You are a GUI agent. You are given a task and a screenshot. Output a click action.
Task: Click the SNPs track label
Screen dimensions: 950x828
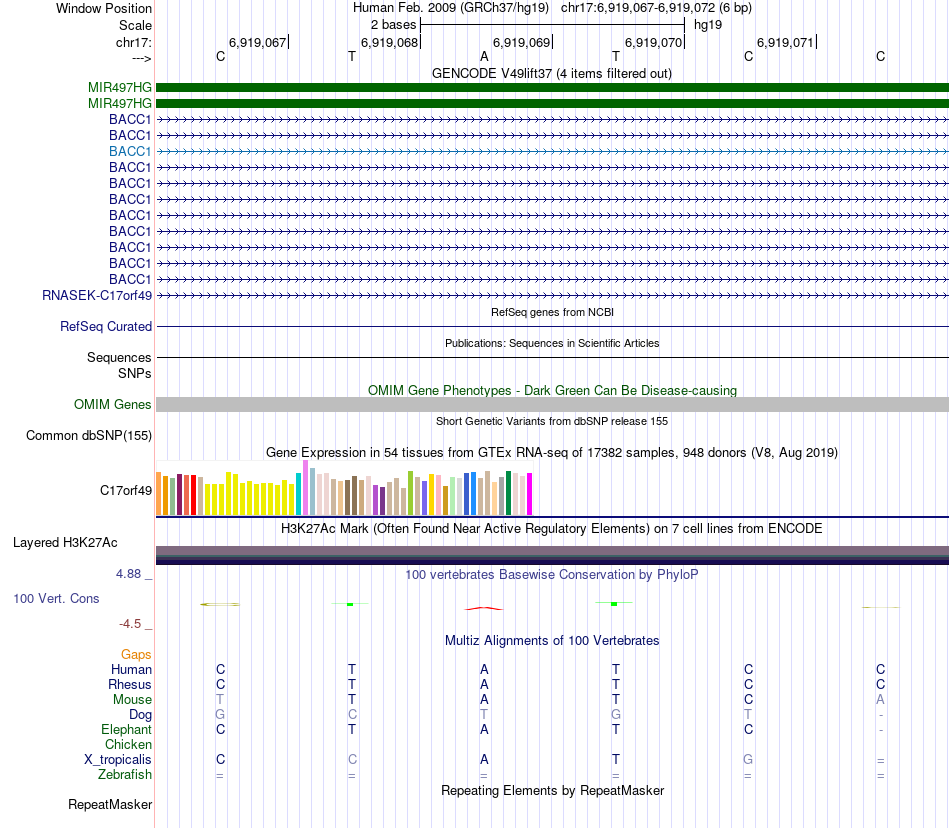(135, 373)
